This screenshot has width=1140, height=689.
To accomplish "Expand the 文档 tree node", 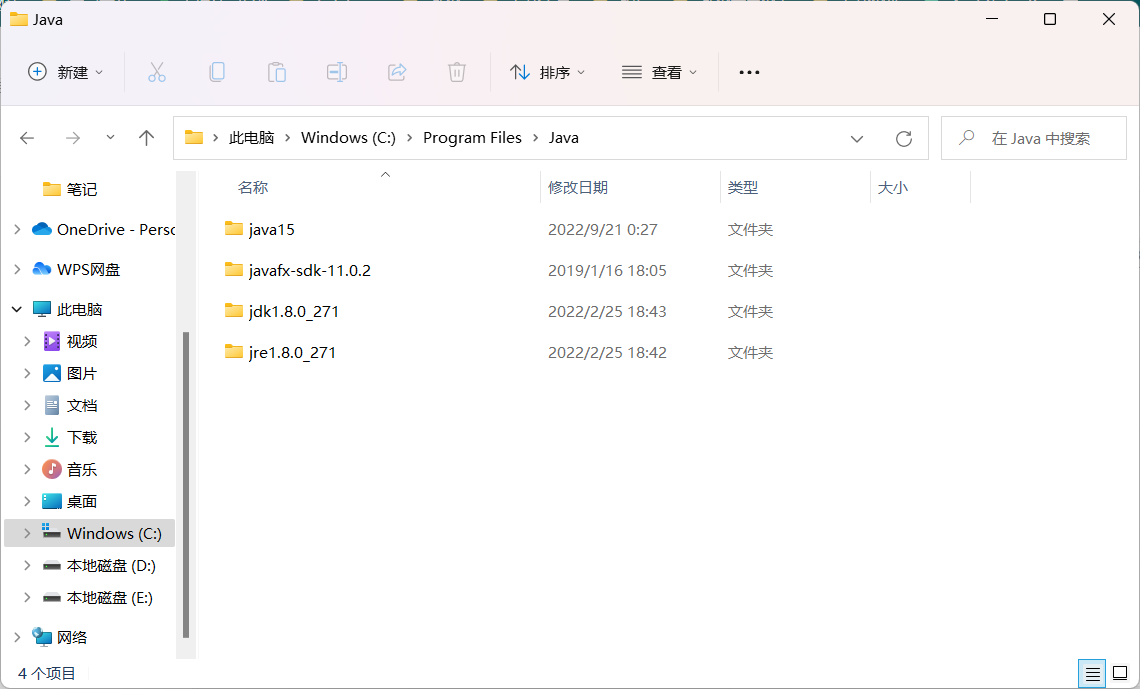I will [27, 406].
